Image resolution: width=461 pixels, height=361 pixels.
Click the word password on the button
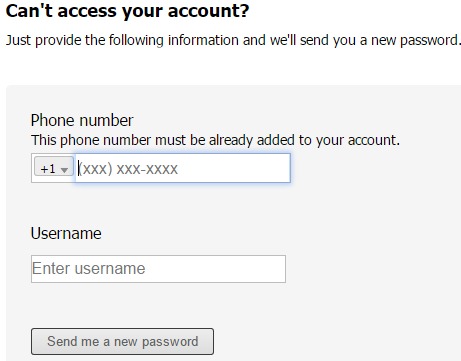coord(170,342)
